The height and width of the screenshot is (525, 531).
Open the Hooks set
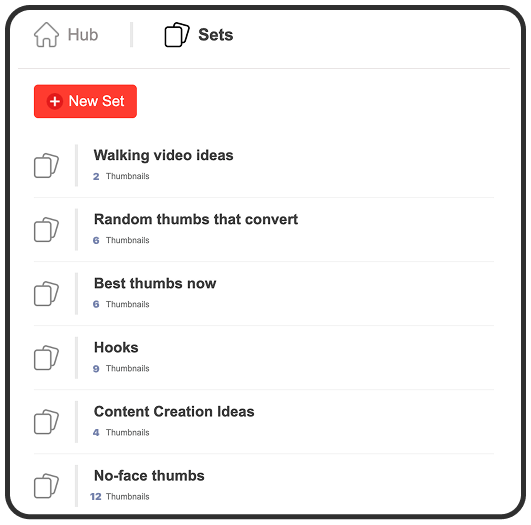(x=264, y=357)
